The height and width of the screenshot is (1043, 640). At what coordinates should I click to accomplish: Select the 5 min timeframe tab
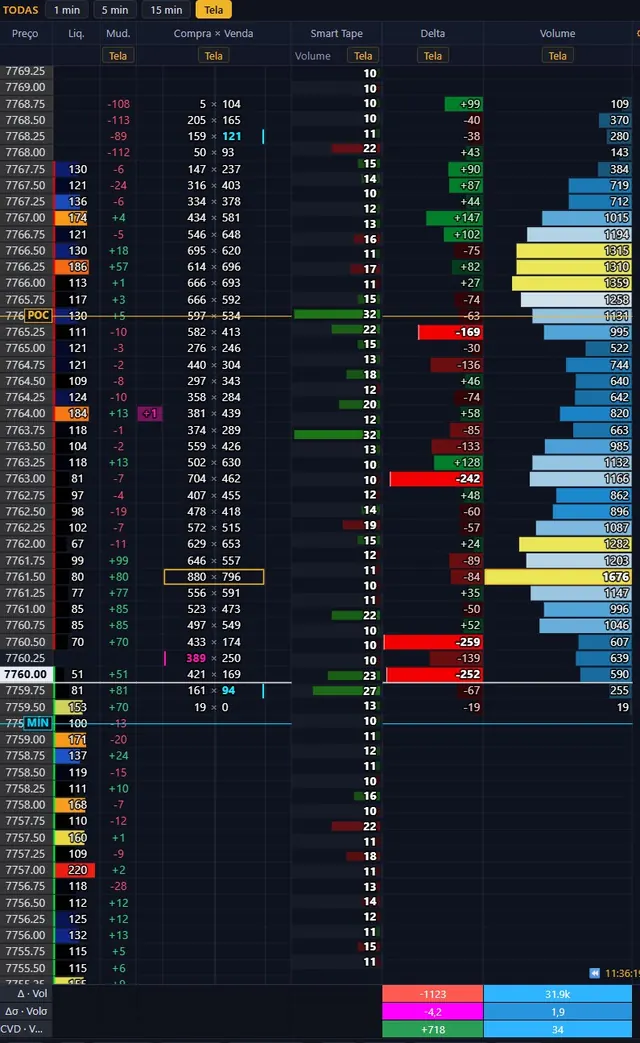tap(114, 10)
